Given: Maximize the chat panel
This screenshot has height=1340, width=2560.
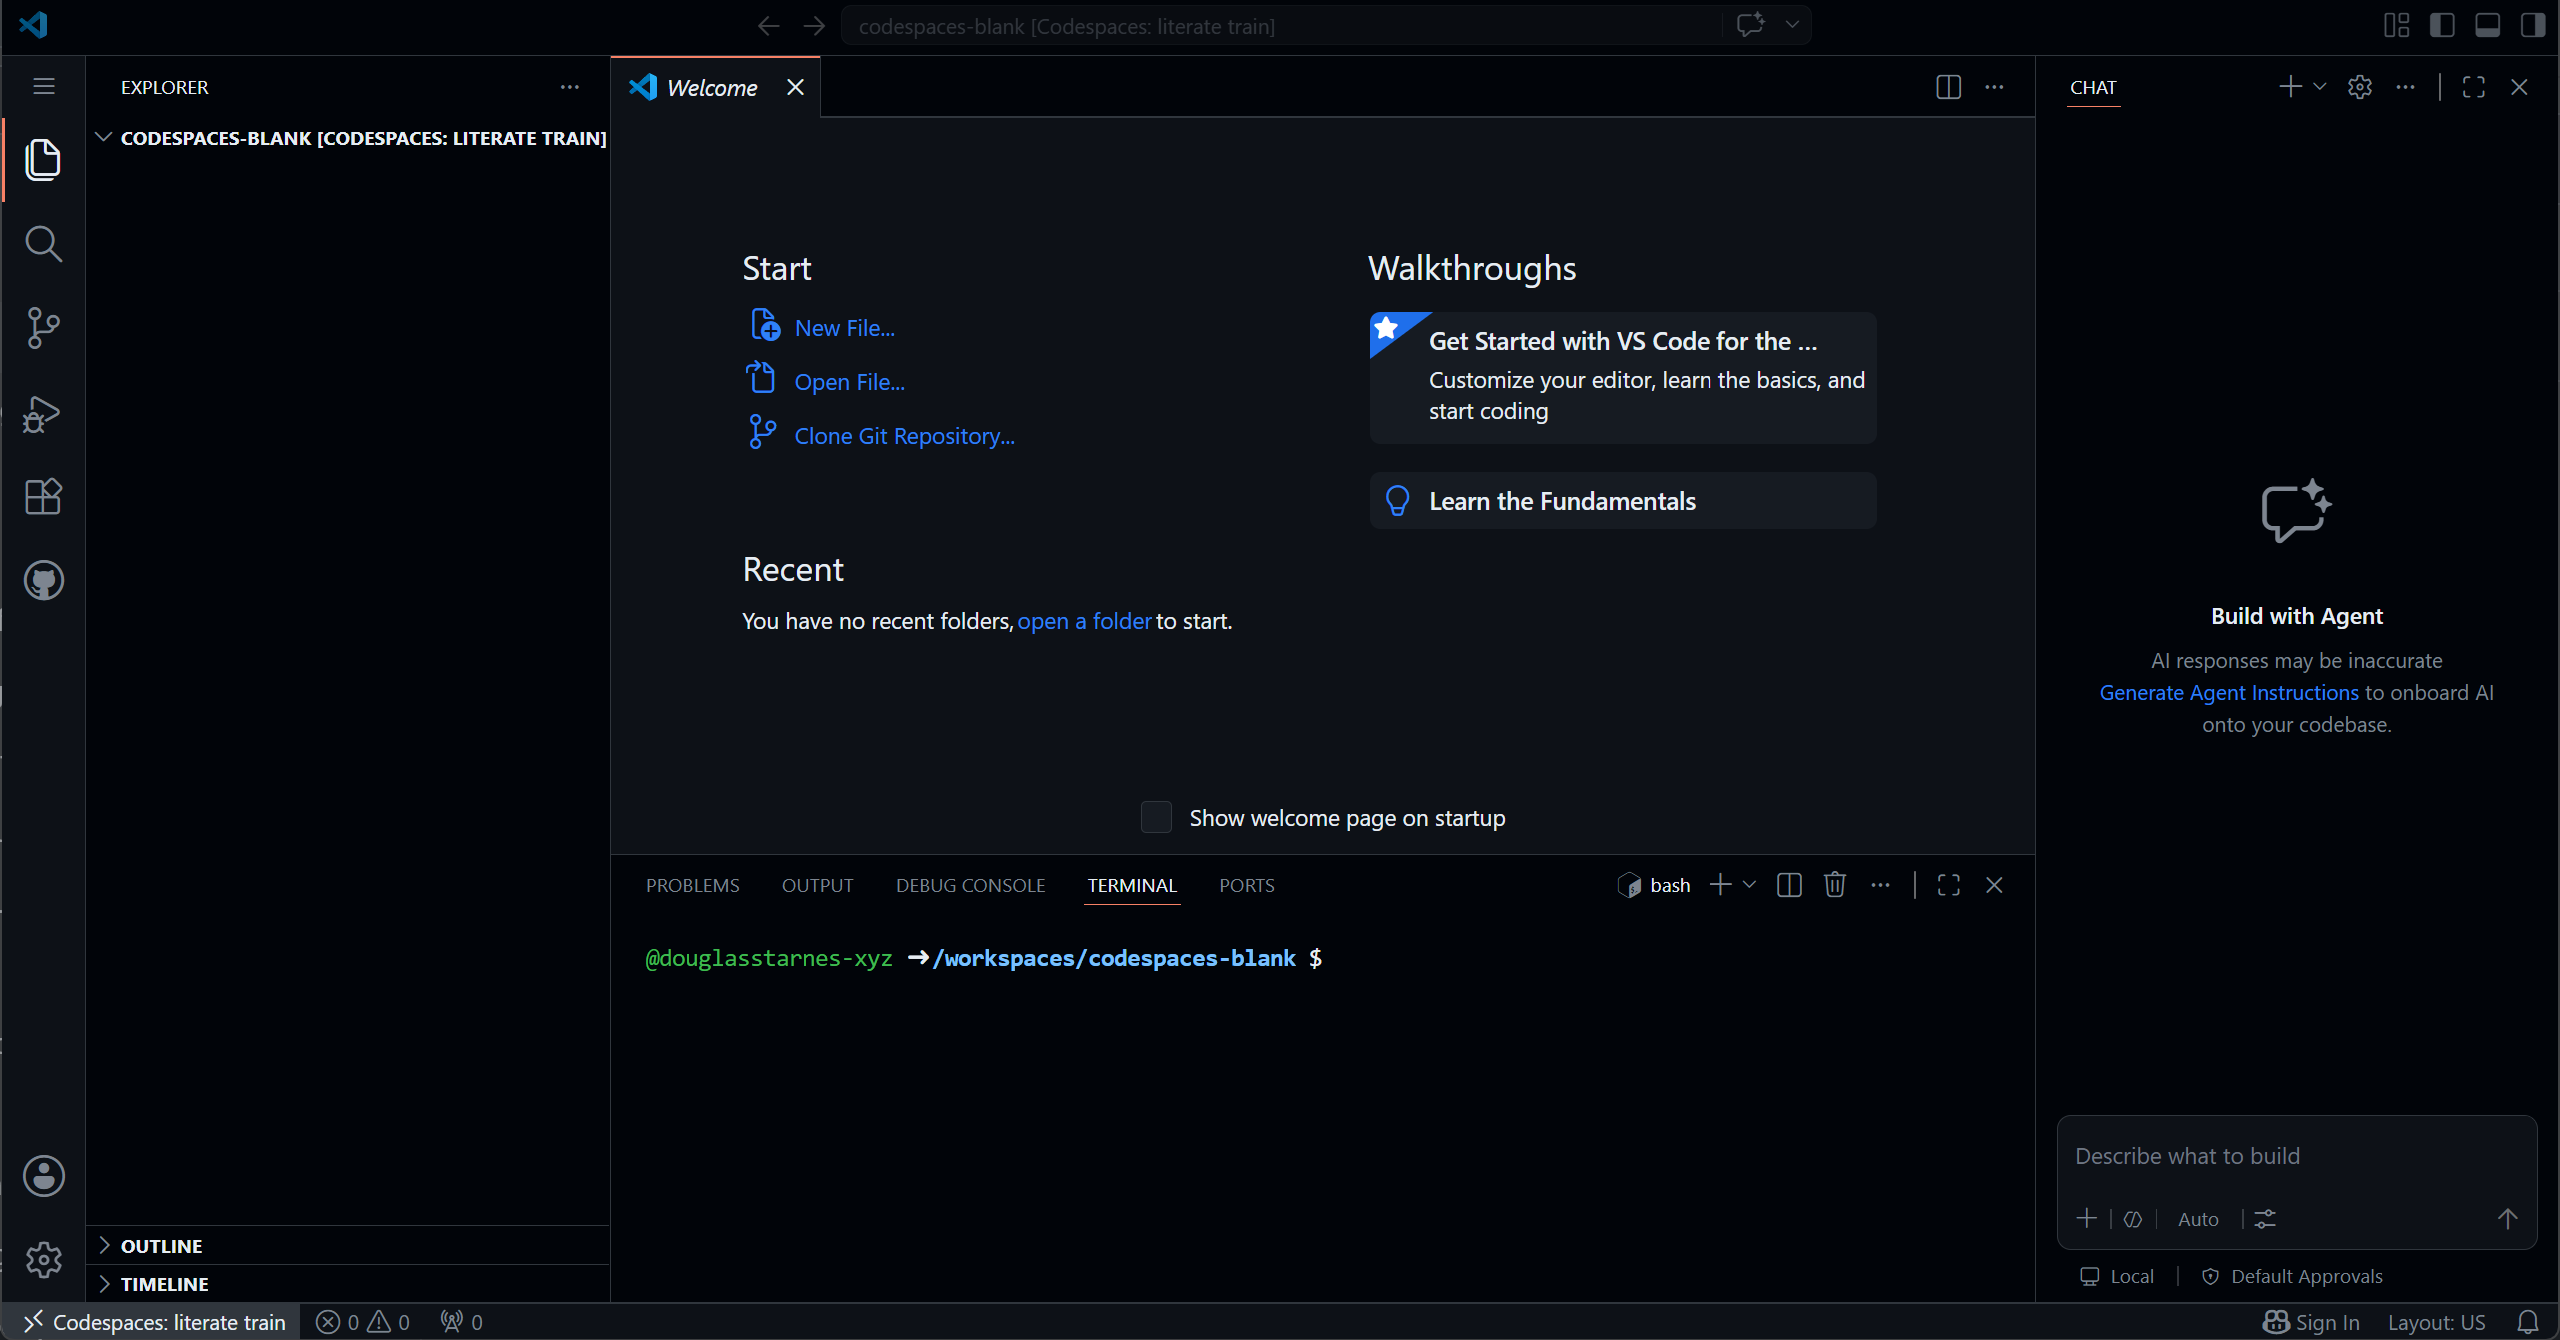Looking at the screenshot, I should 2474,87.
